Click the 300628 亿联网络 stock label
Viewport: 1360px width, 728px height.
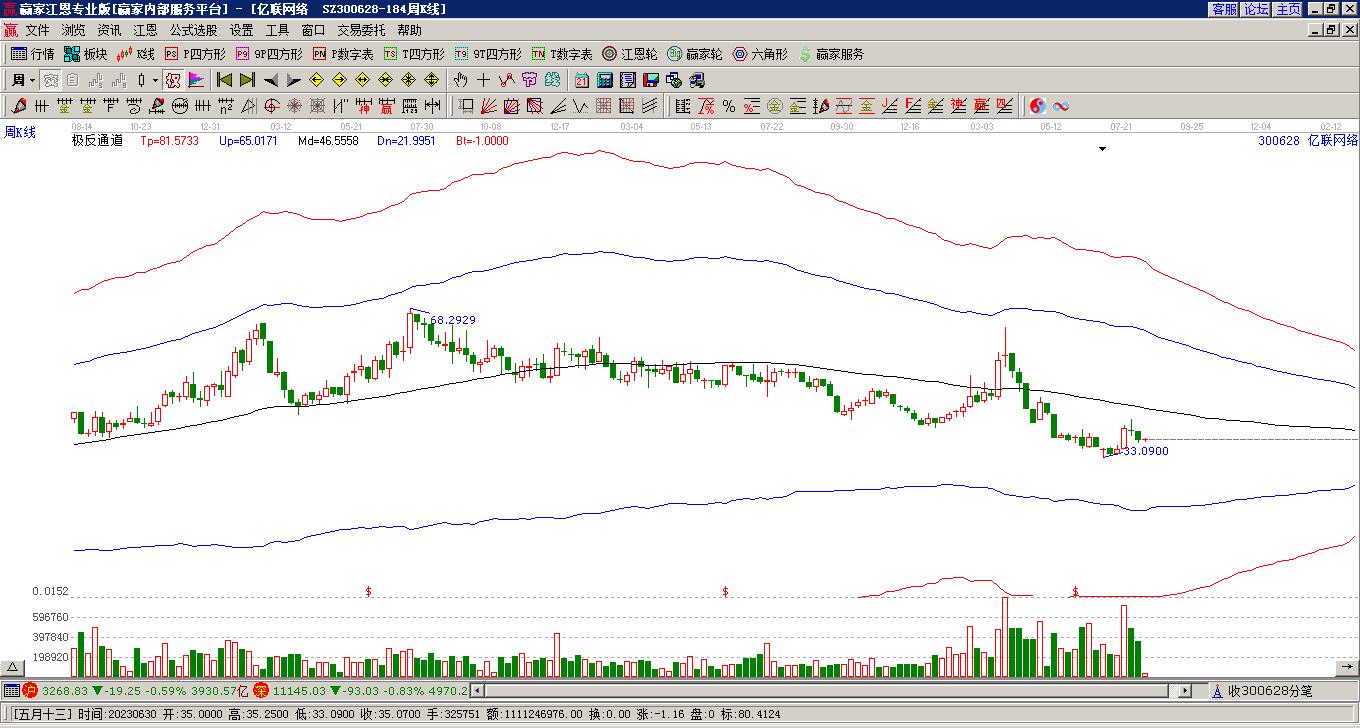tap(1308, 141)
